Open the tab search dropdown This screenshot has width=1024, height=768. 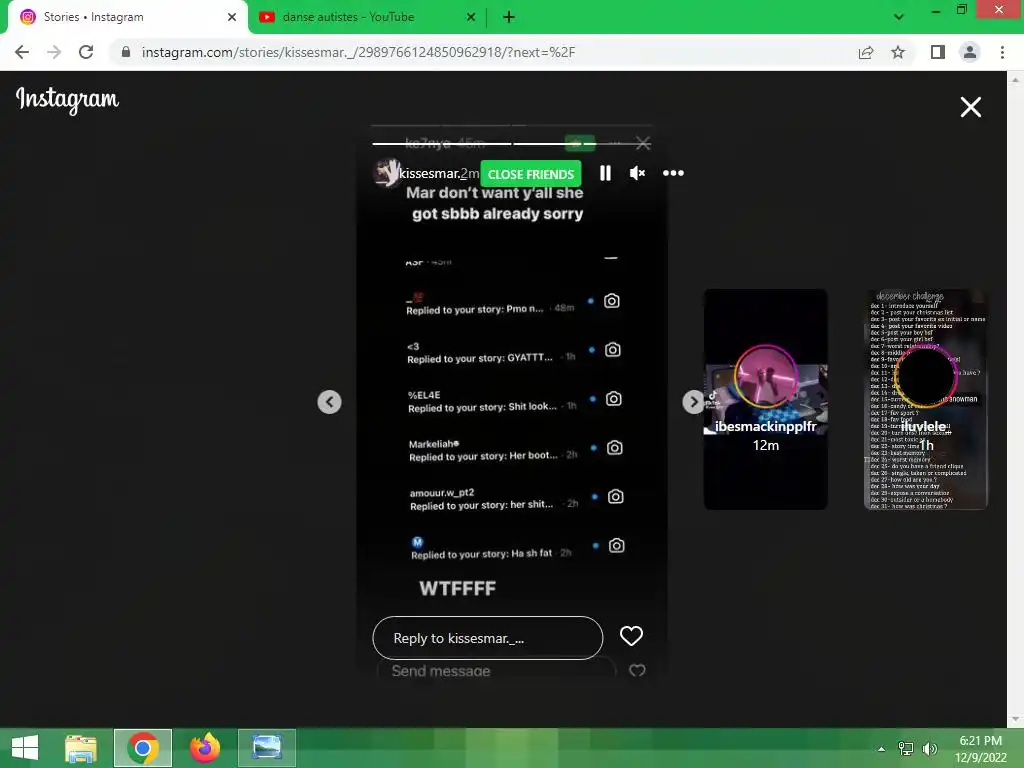899,17
